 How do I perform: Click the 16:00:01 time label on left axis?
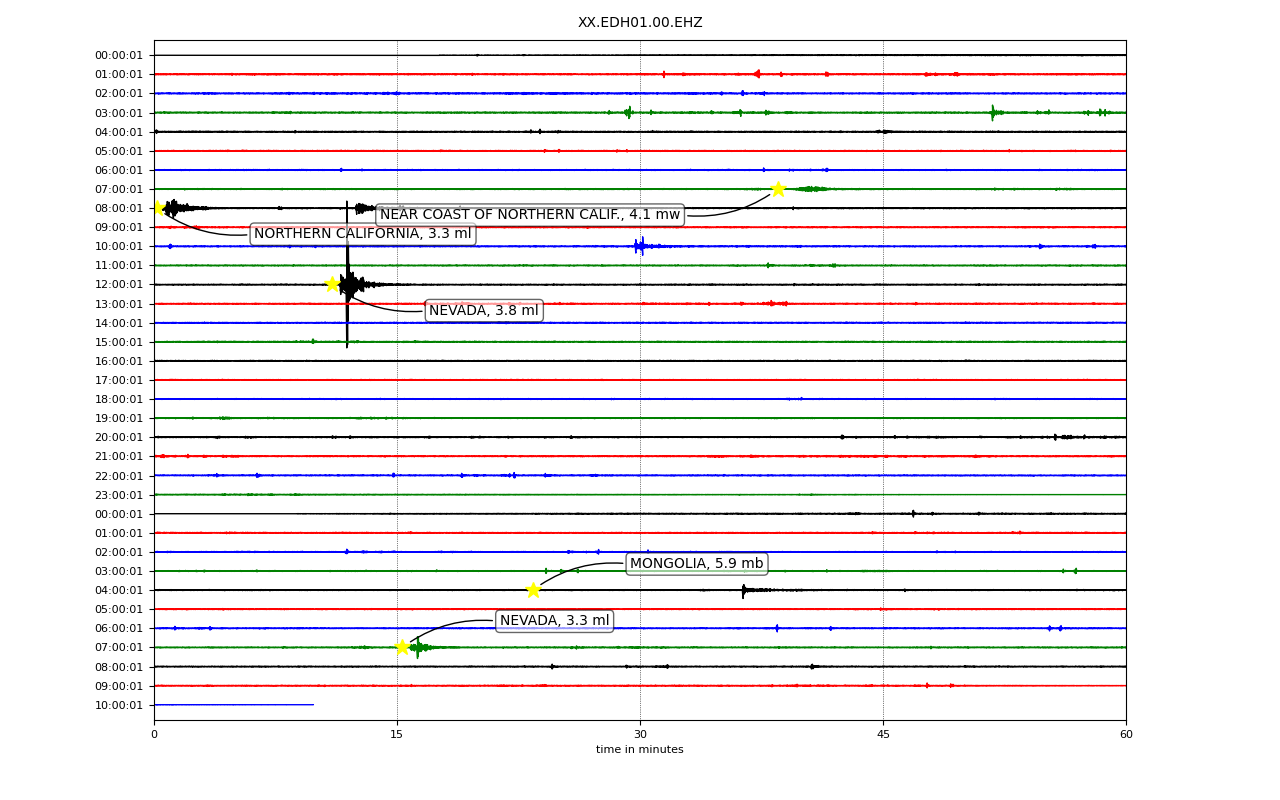[x=119, y=361]
